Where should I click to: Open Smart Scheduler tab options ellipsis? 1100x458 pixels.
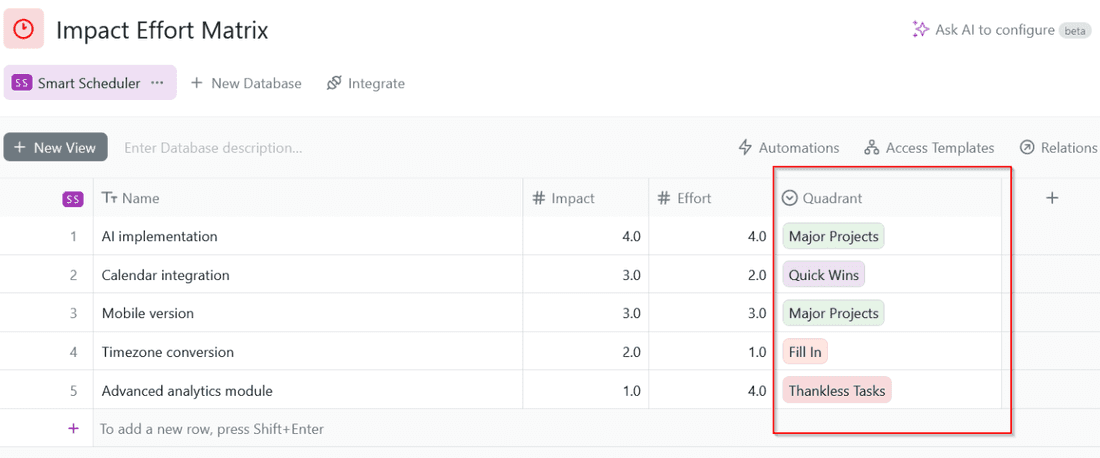click(157, 83)
